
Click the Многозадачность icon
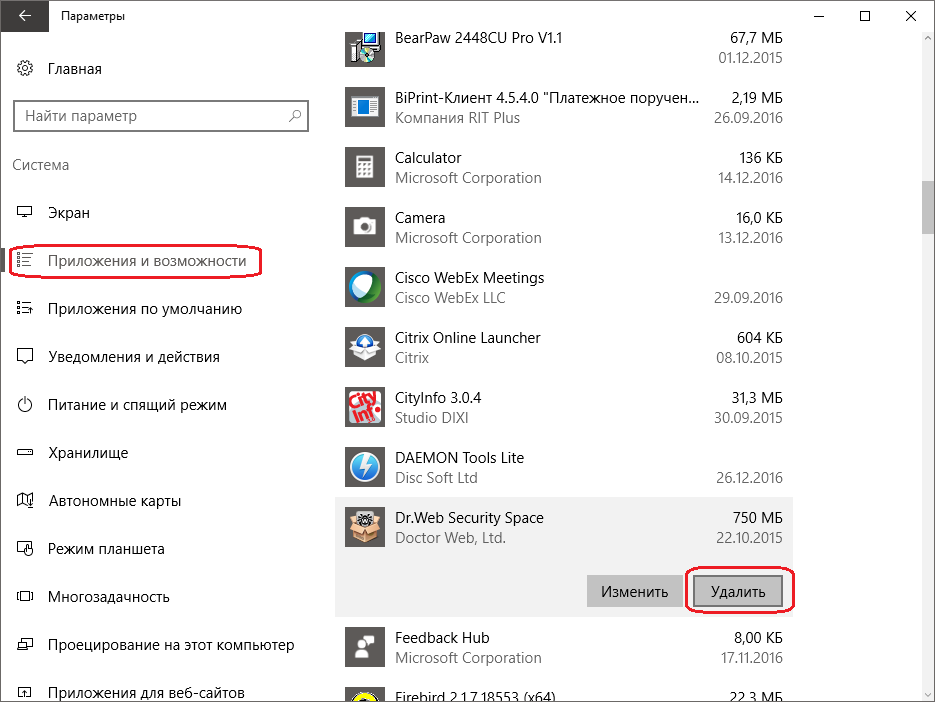24,596
